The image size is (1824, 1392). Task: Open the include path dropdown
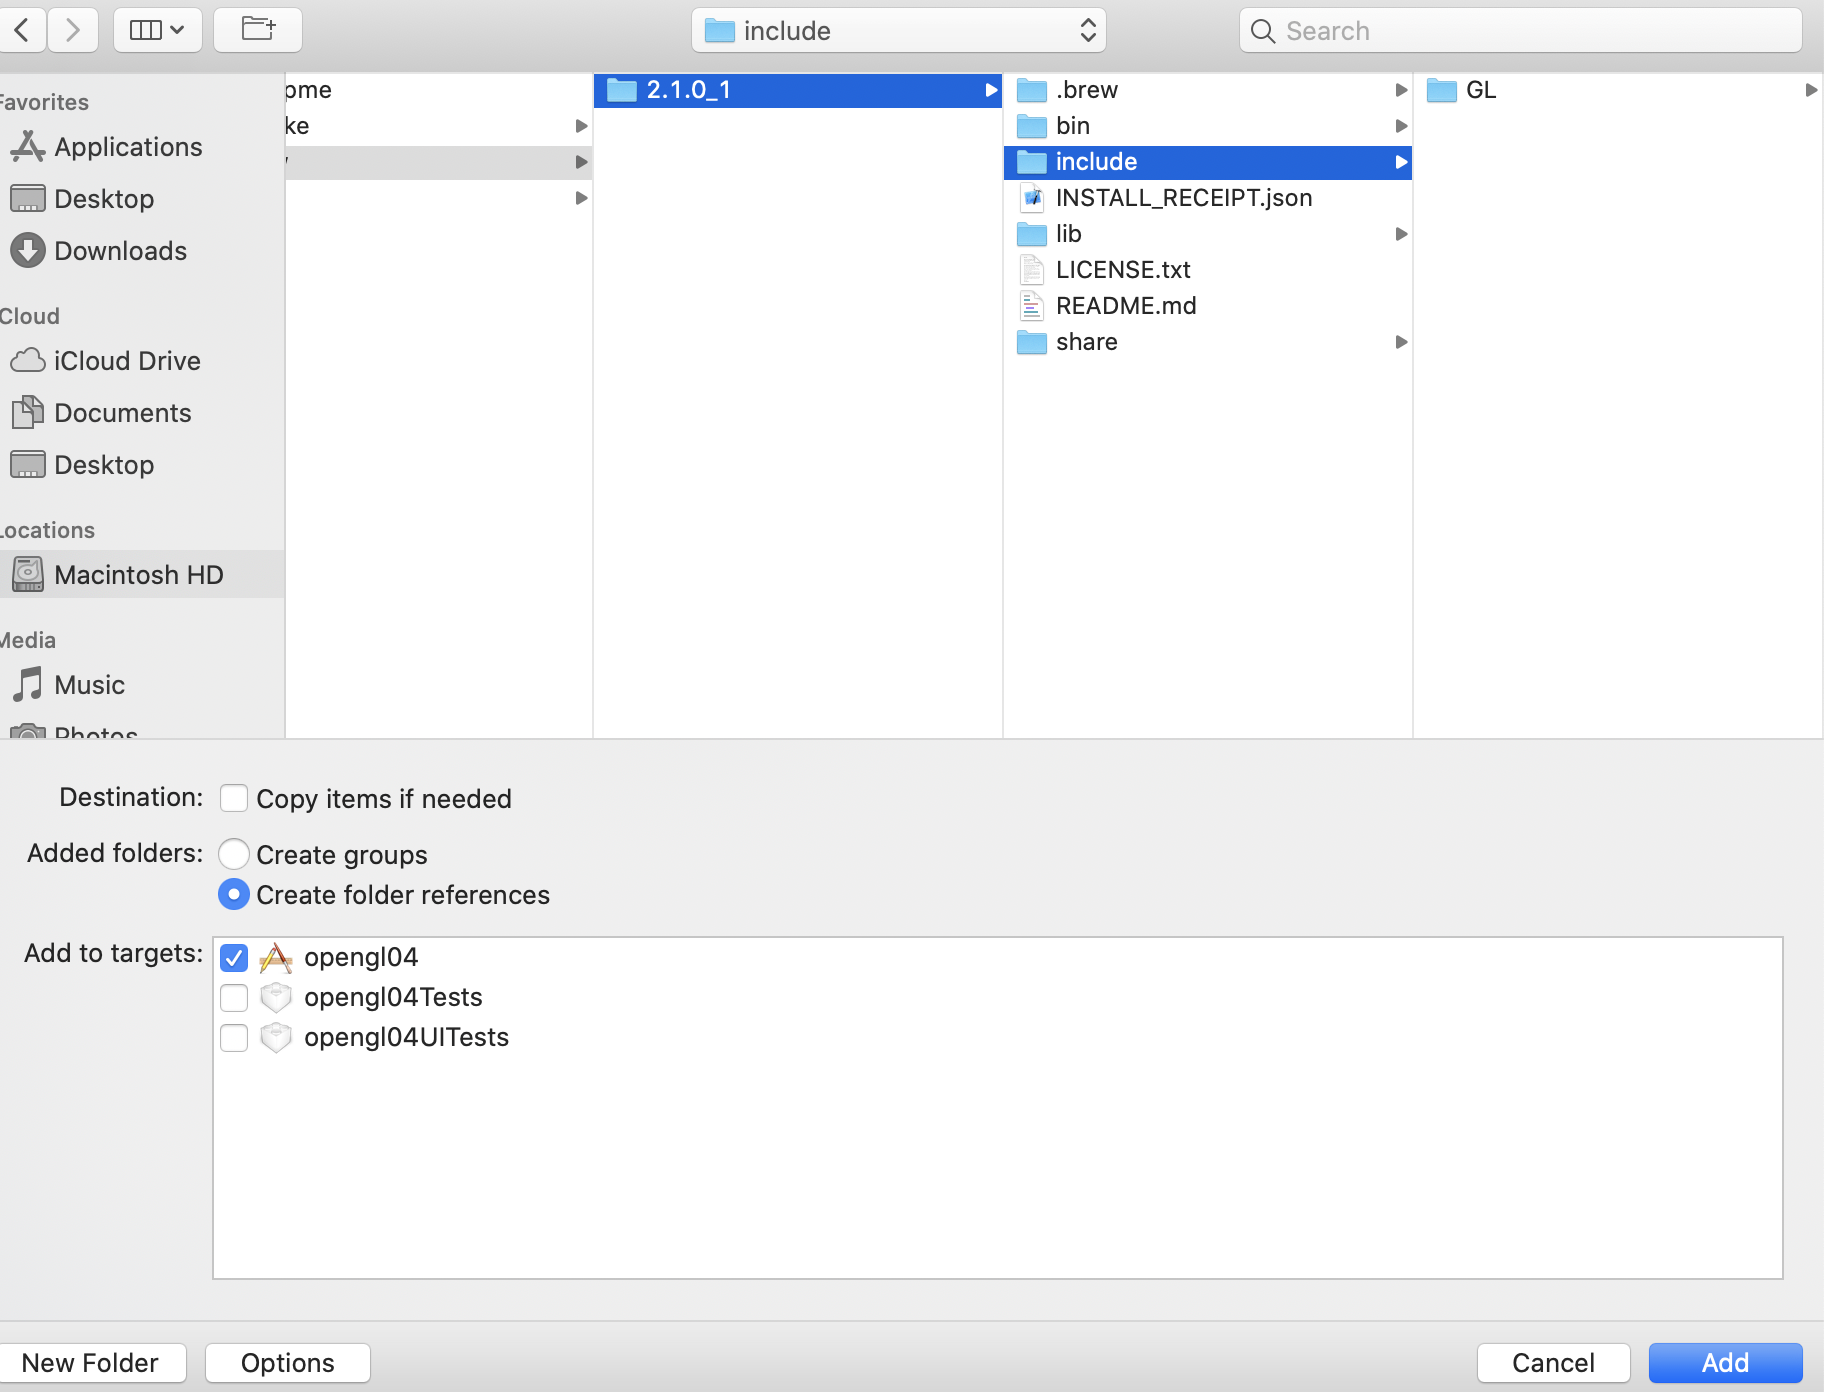pyautogui.click(x=898, y=30)
